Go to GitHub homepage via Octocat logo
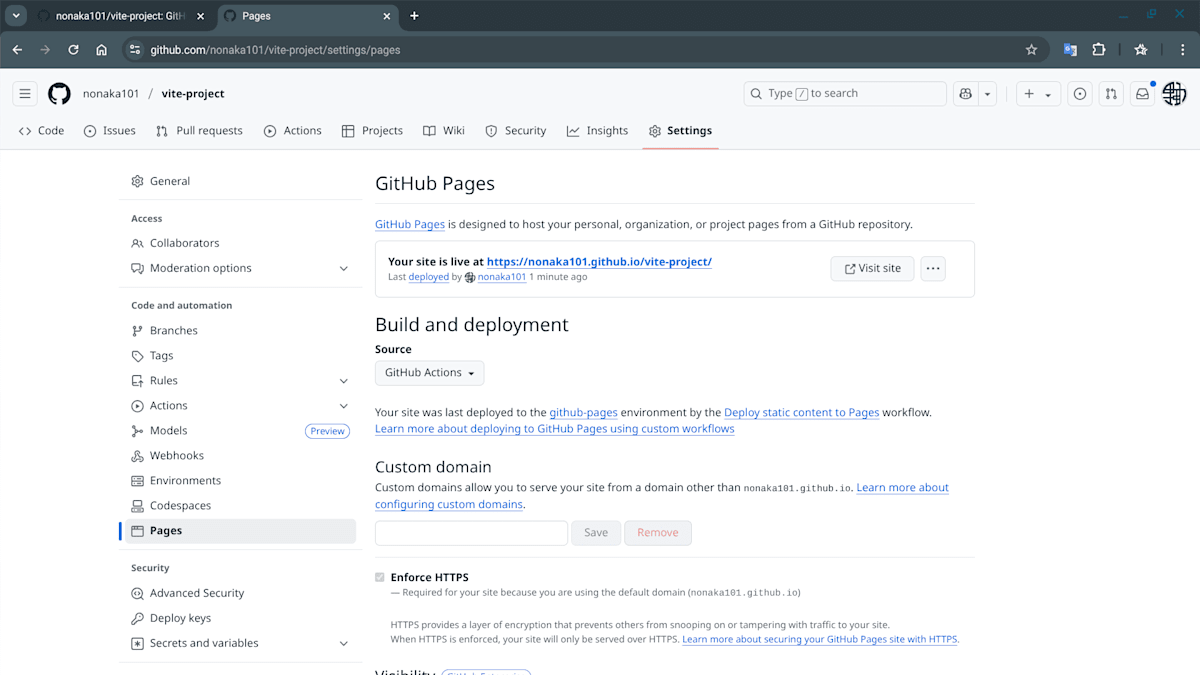1200x675 pixels. 60,94
